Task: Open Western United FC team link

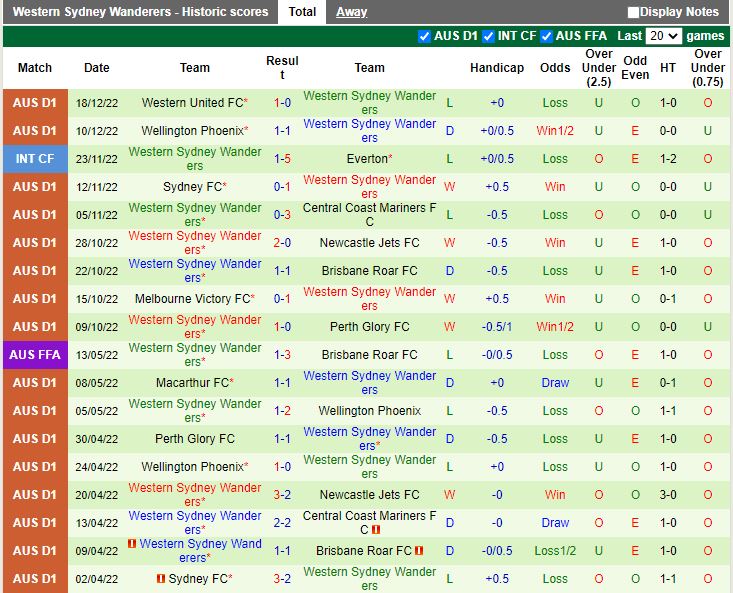Action: coord(192,103)
